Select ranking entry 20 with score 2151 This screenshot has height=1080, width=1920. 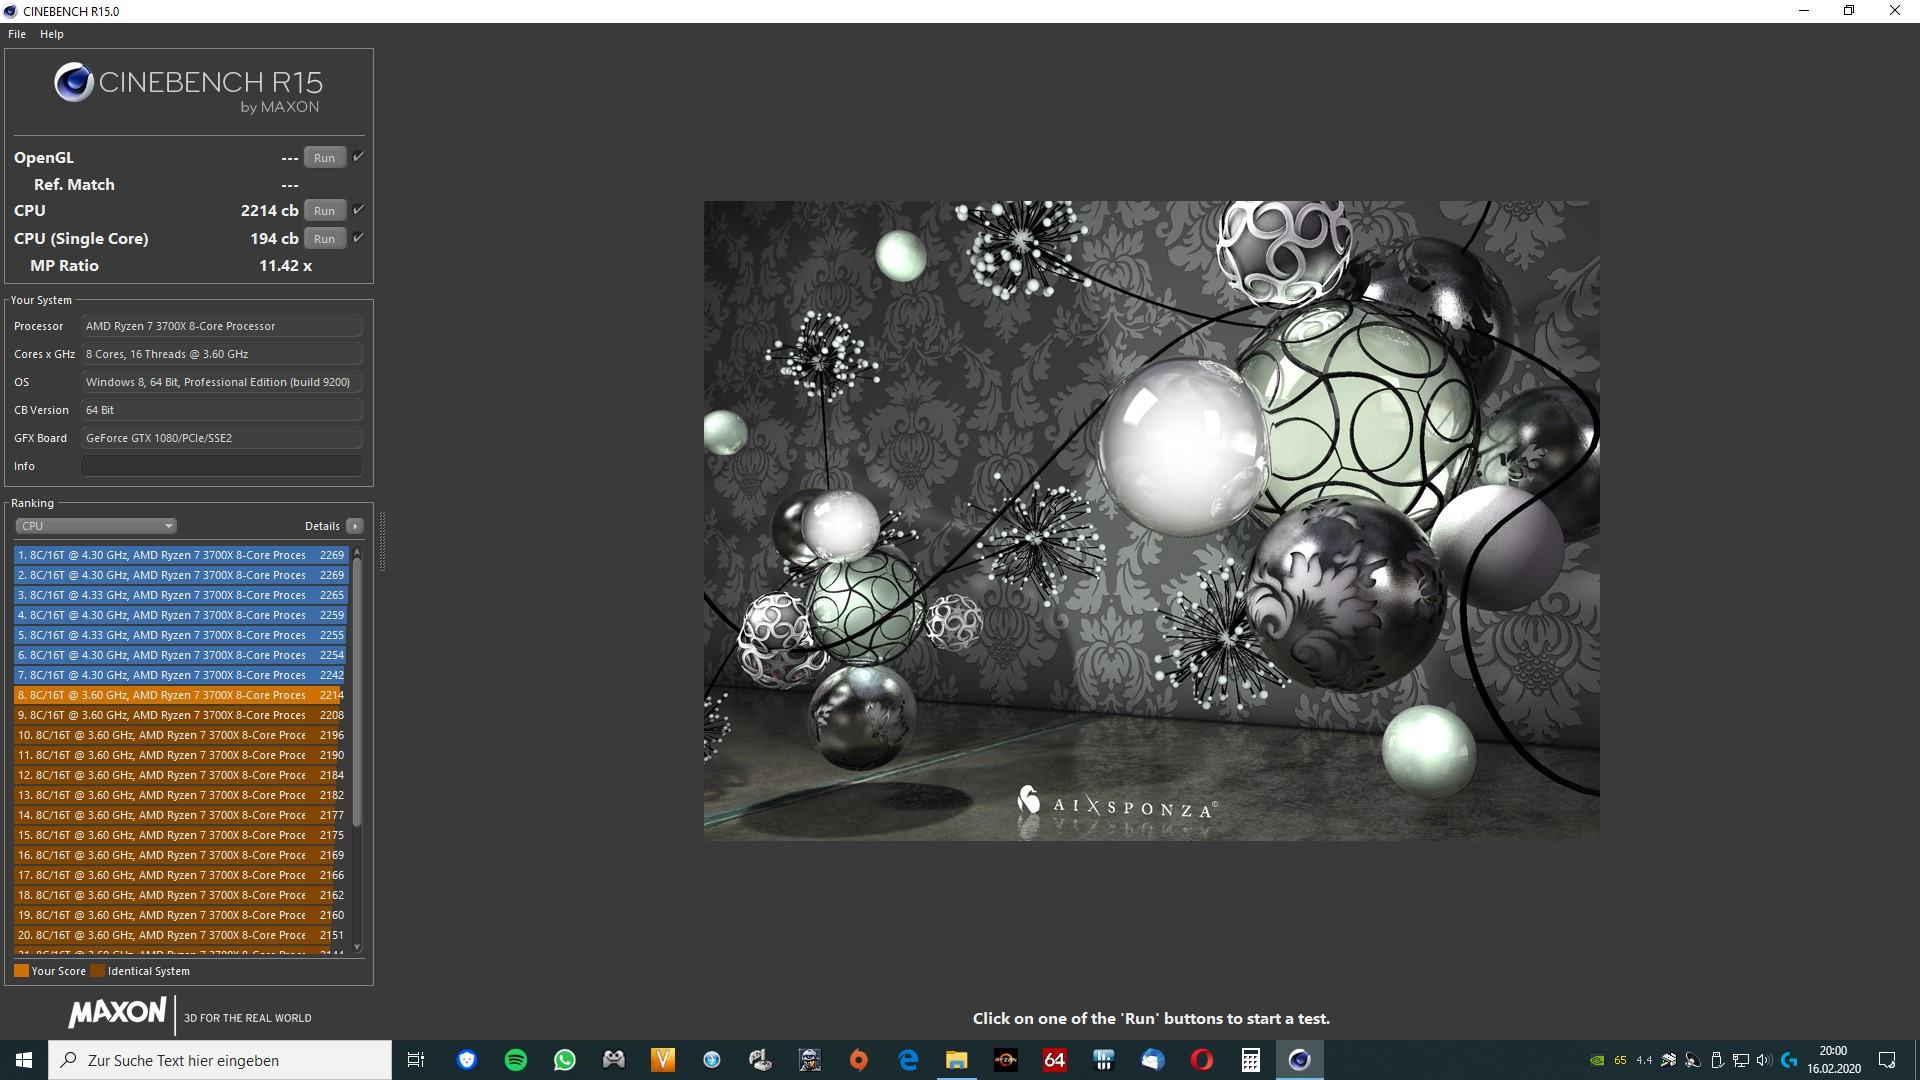(x=181, y=935)
